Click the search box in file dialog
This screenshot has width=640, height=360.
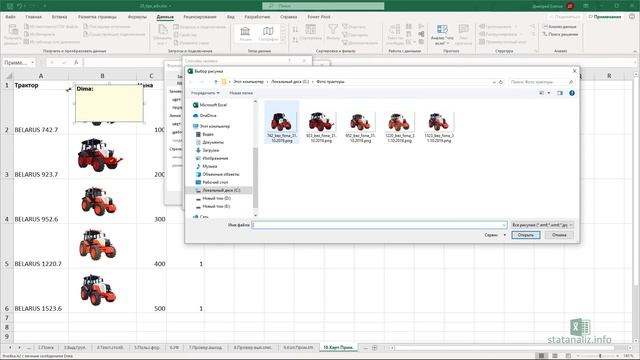pos(542,82)
